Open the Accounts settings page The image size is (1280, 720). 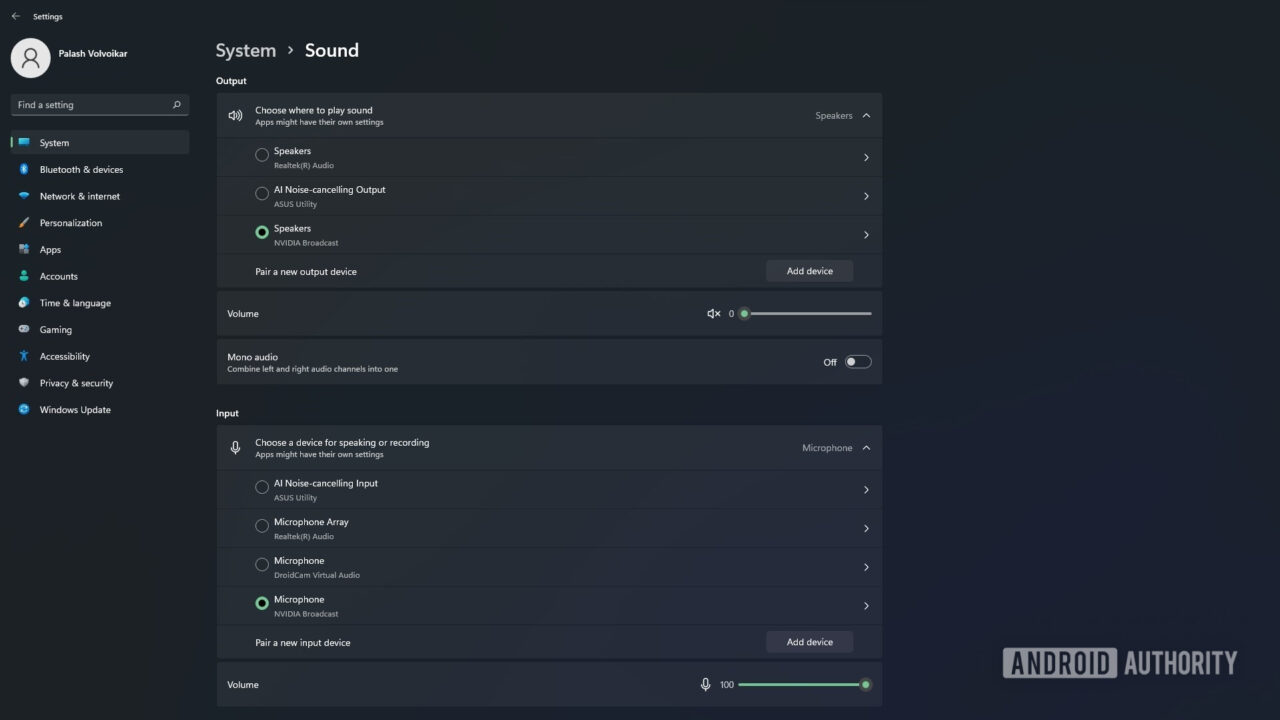click(x=58, y=276)
